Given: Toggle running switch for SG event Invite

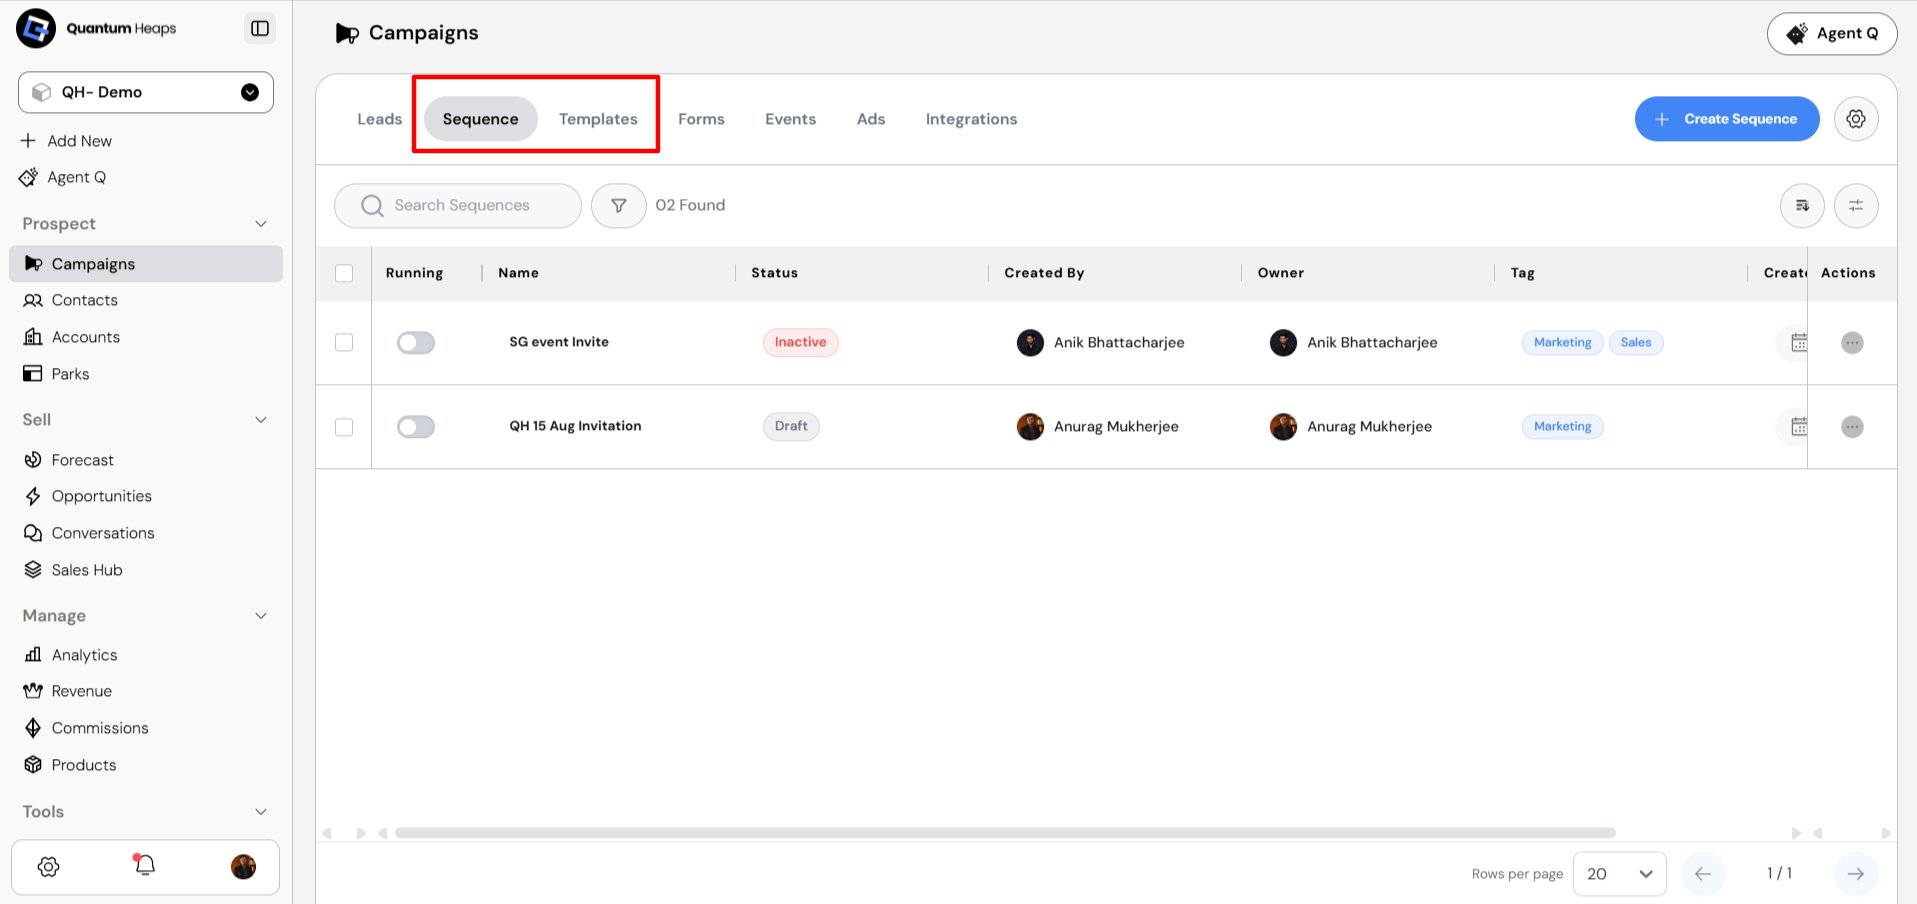Looking at the screenshot, I should pos(416,343).
